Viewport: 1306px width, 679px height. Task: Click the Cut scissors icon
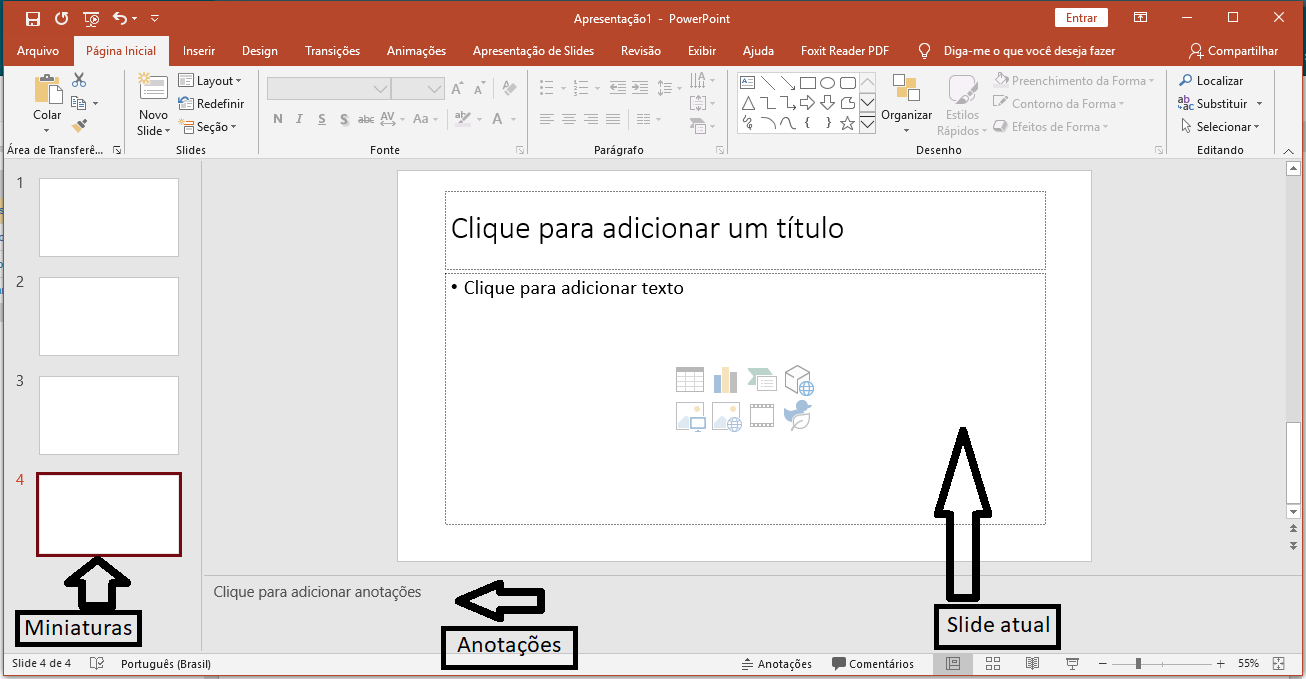pos(79,80)
